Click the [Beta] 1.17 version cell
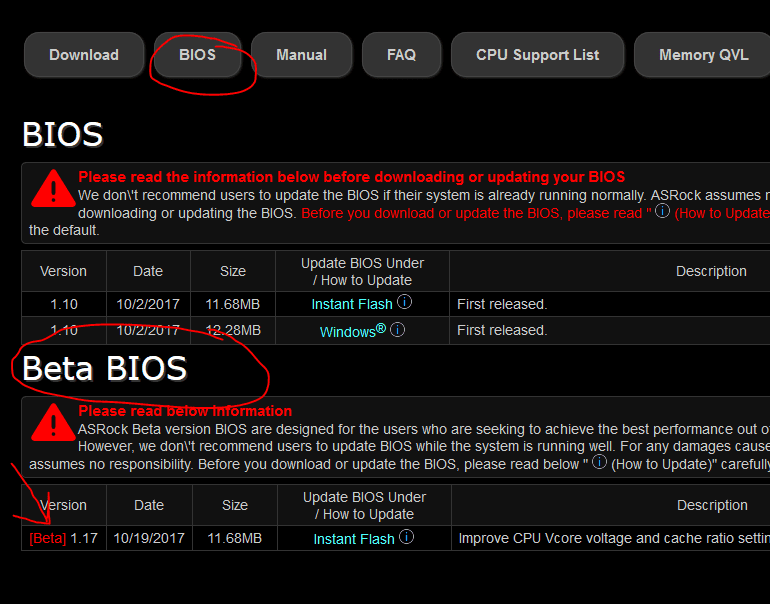The width and height of the screenshot is (770, 604). pos(64,538)
